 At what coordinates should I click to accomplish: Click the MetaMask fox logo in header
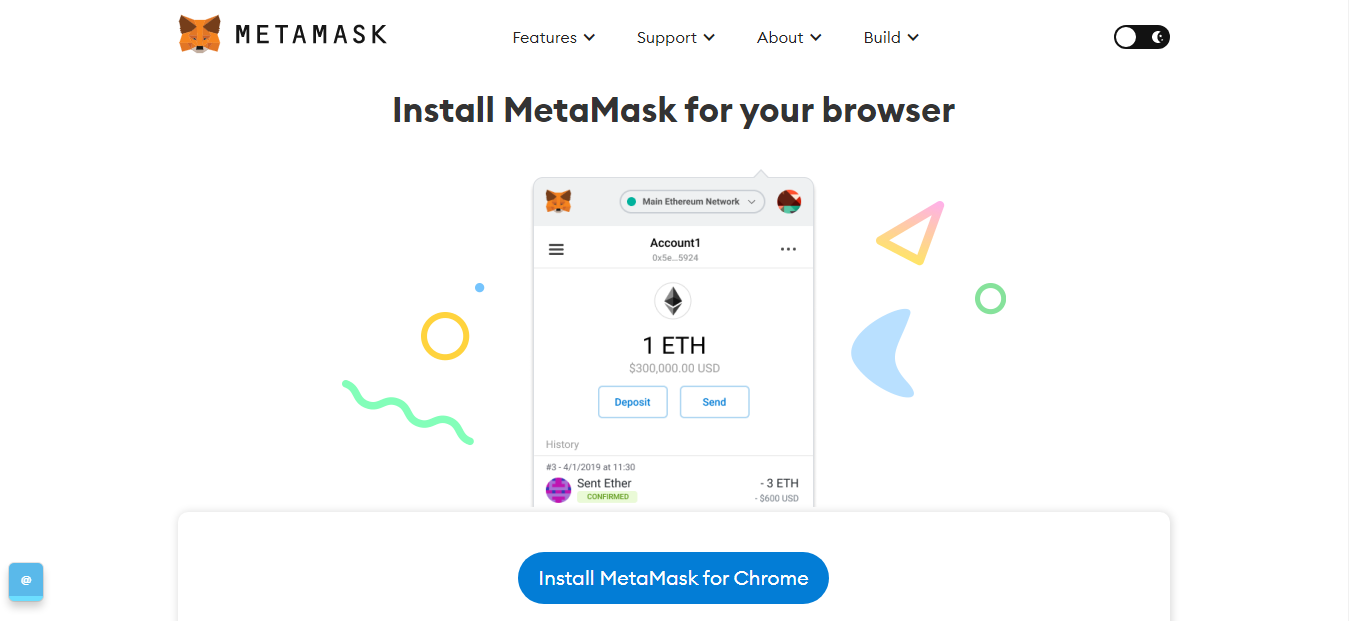coord(200,35)
